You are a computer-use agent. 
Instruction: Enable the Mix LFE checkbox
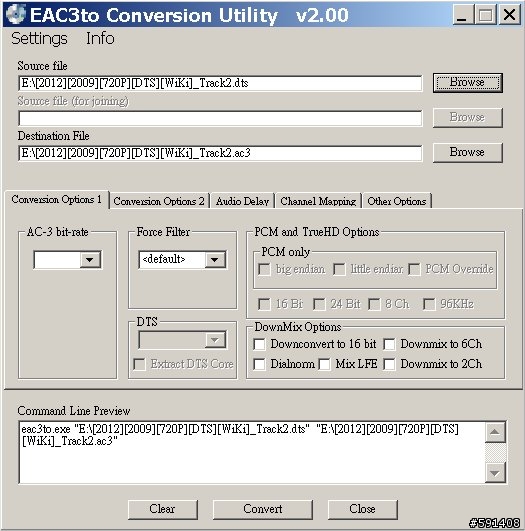[324, 364]
